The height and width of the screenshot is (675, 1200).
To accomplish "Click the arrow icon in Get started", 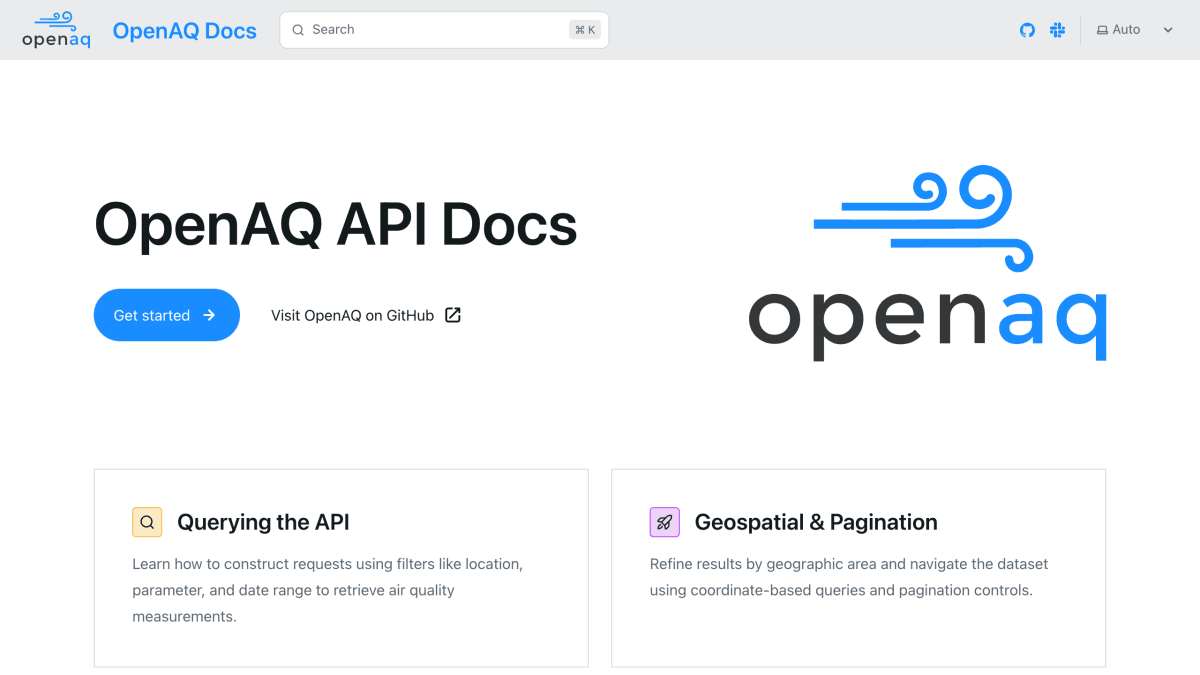I will 209,315.
